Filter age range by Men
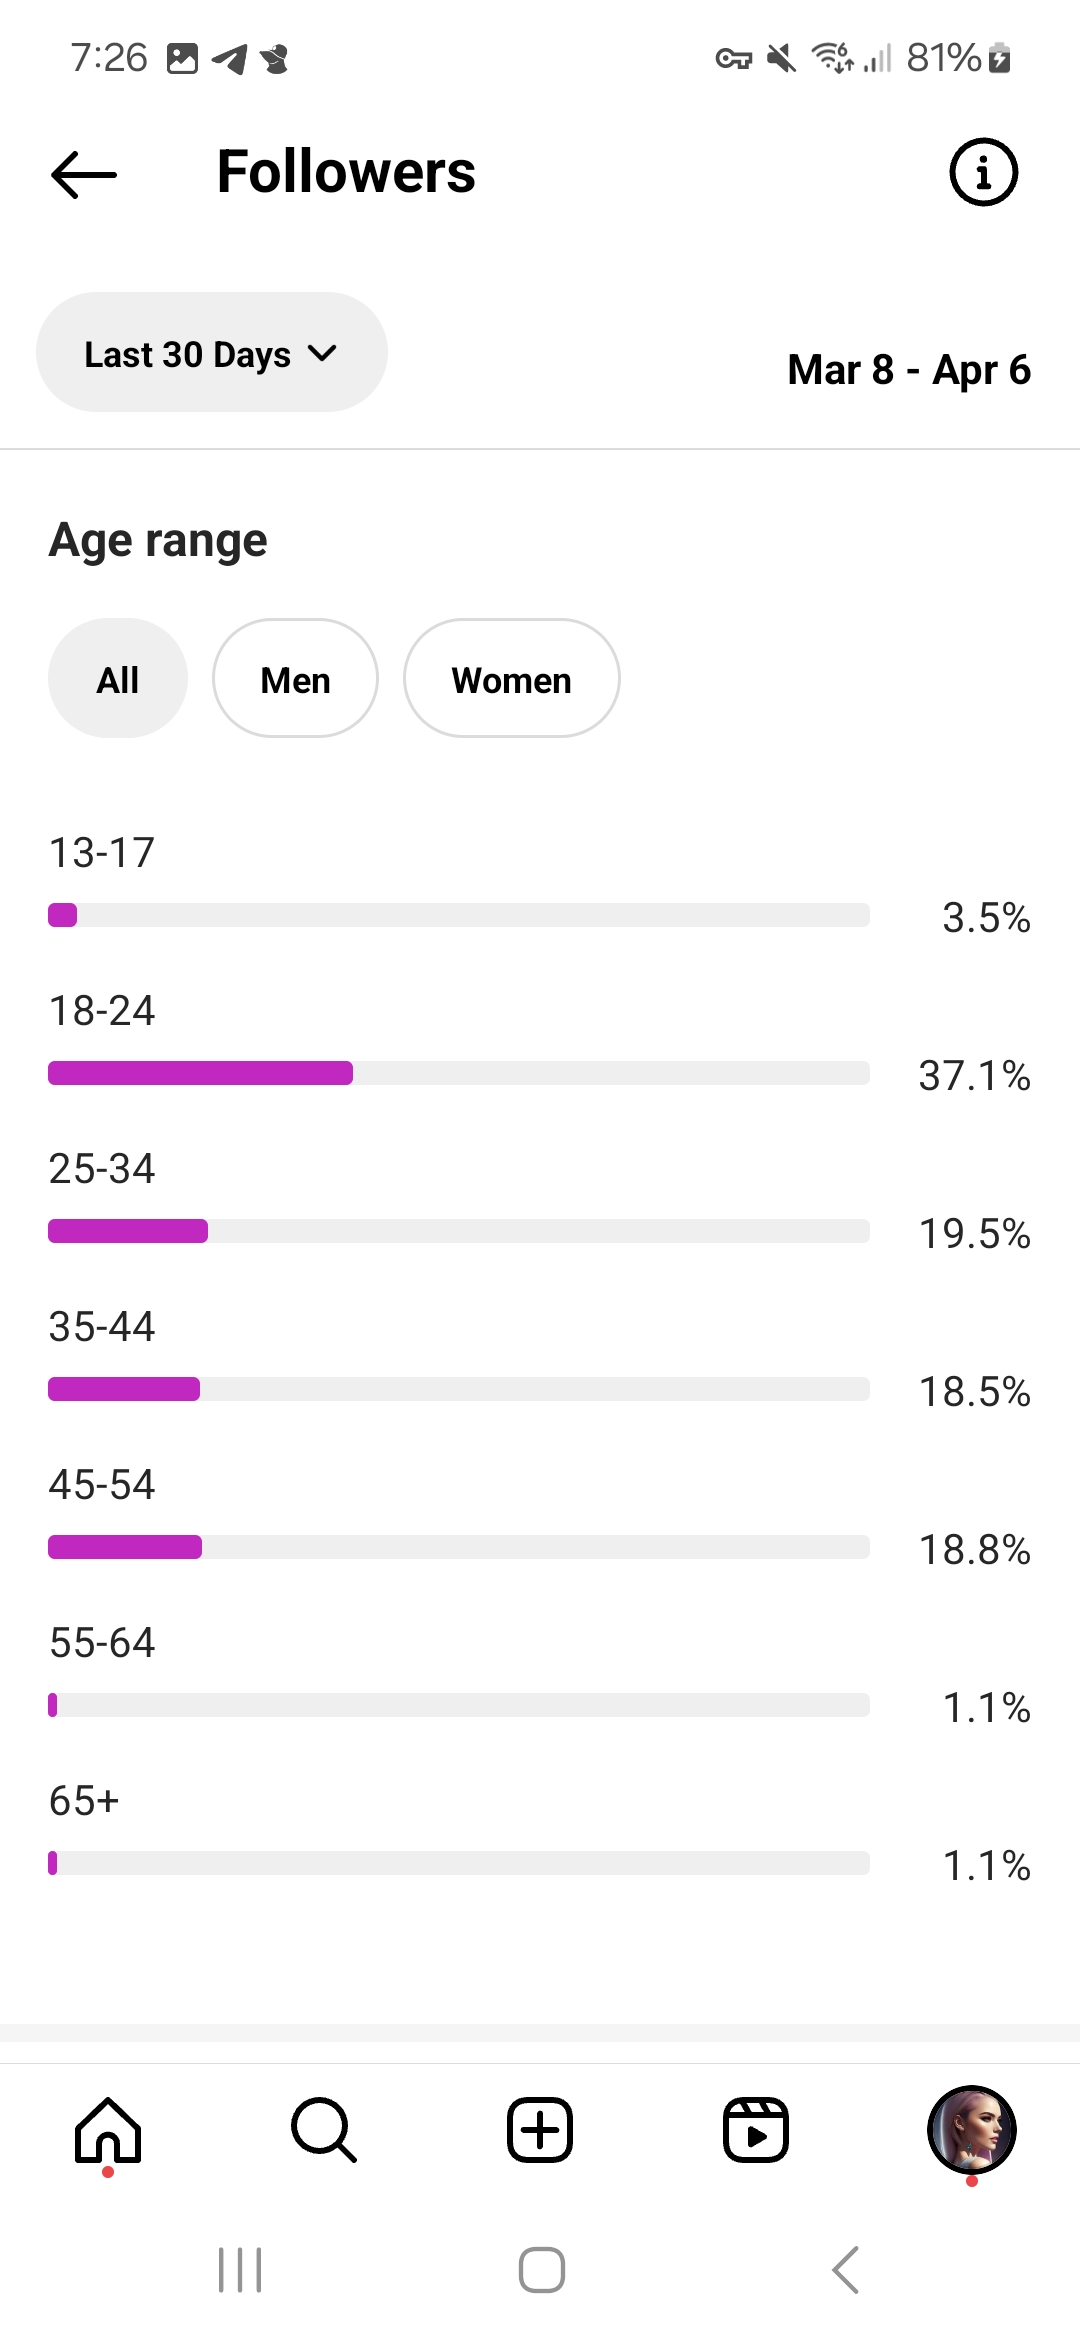 [x=295, y=679]
